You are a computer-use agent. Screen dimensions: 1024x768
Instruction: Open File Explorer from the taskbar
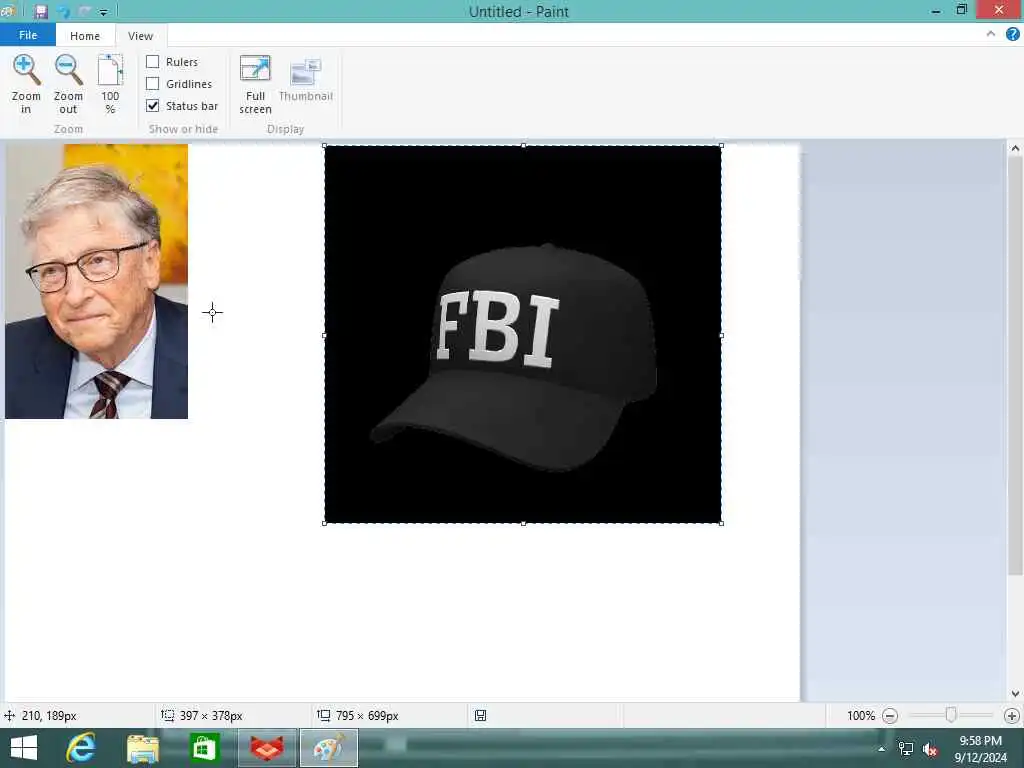pyautogui.click(x=142, y=748)
